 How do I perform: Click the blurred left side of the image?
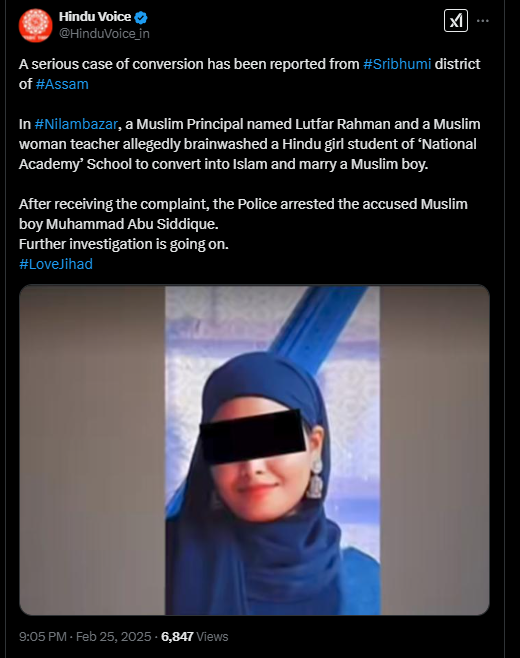click(92, 450)
